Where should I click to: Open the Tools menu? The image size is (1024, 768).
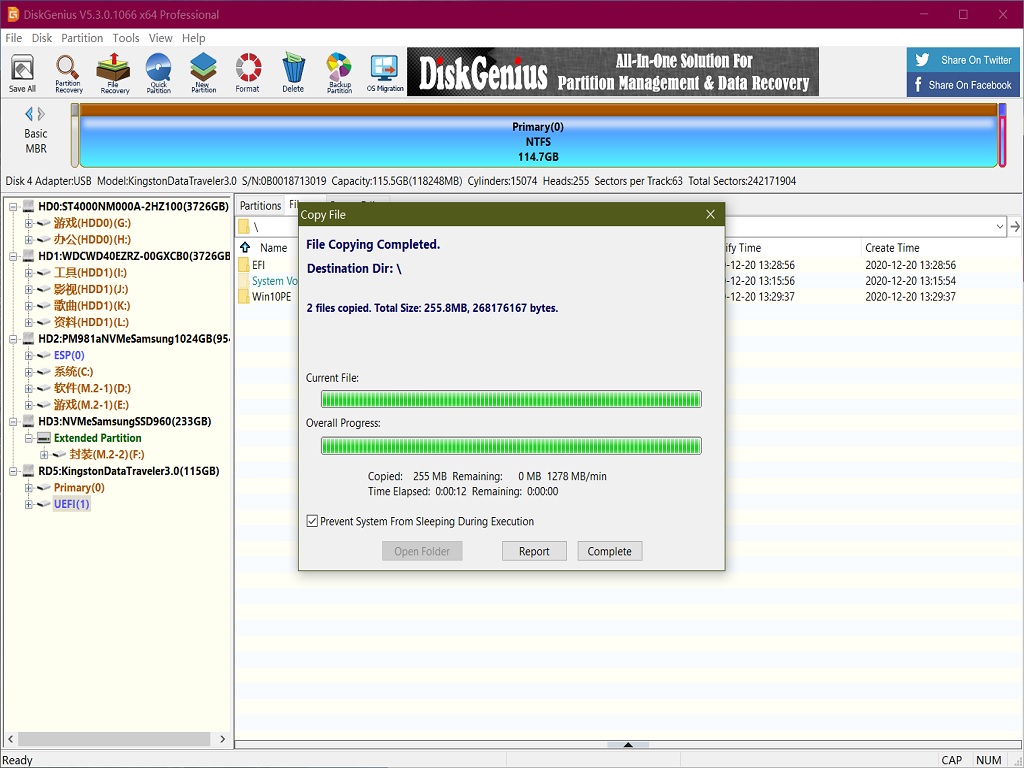126,38
